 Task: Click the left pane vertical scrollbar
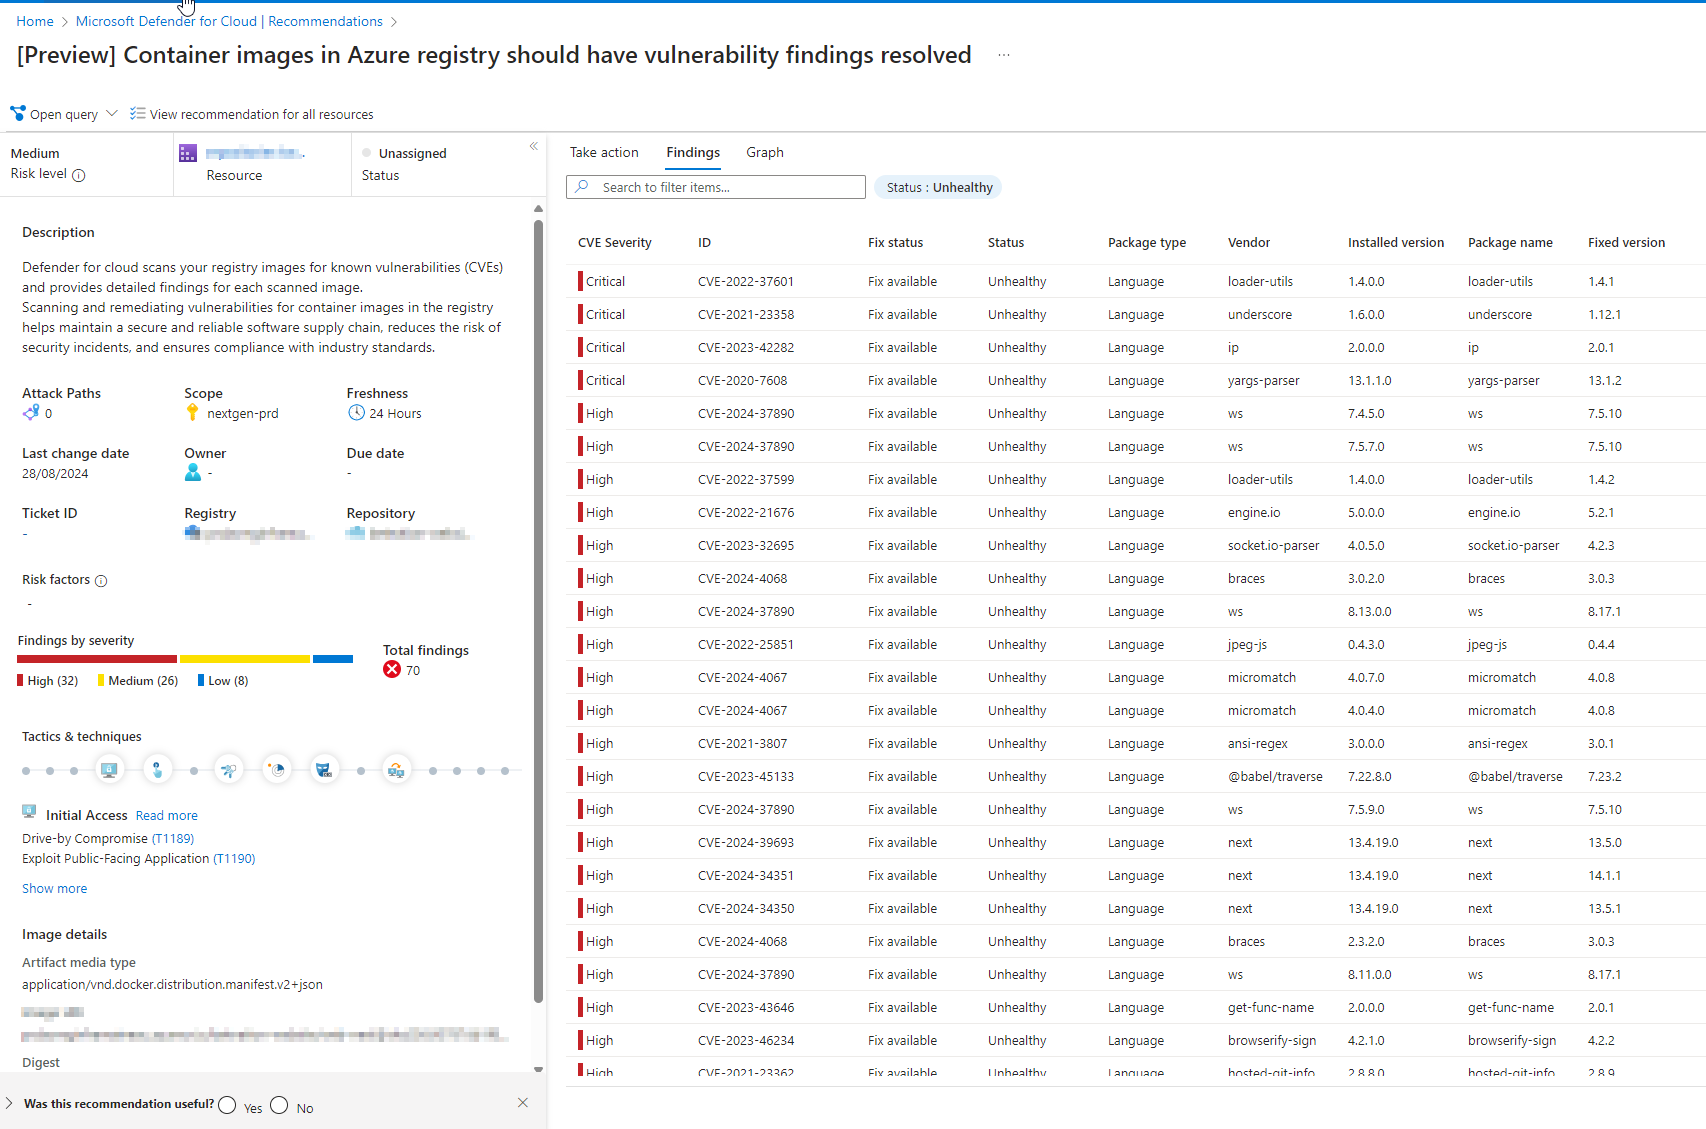pos(538,610)
